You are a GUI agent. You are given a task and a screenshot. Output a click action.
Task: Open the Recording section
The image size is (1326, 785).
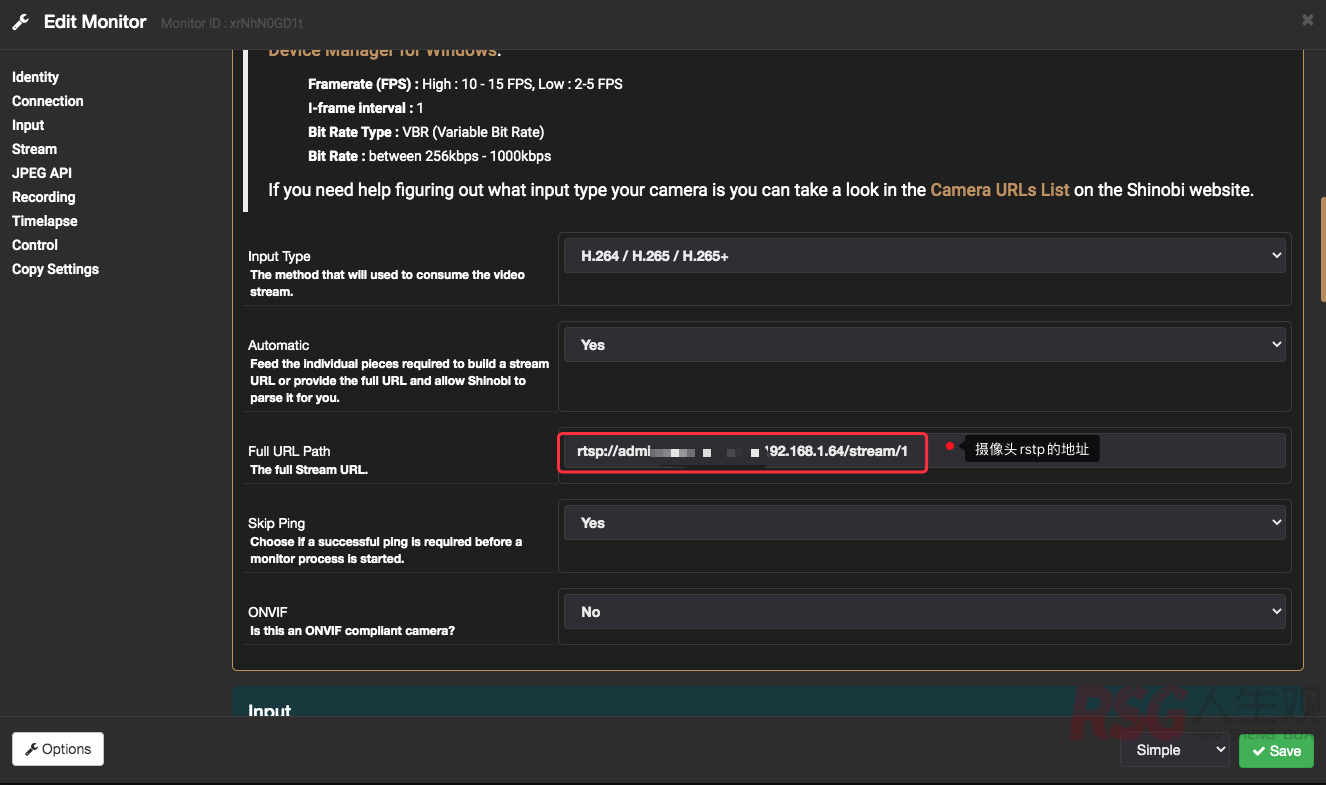click(43, 197)
